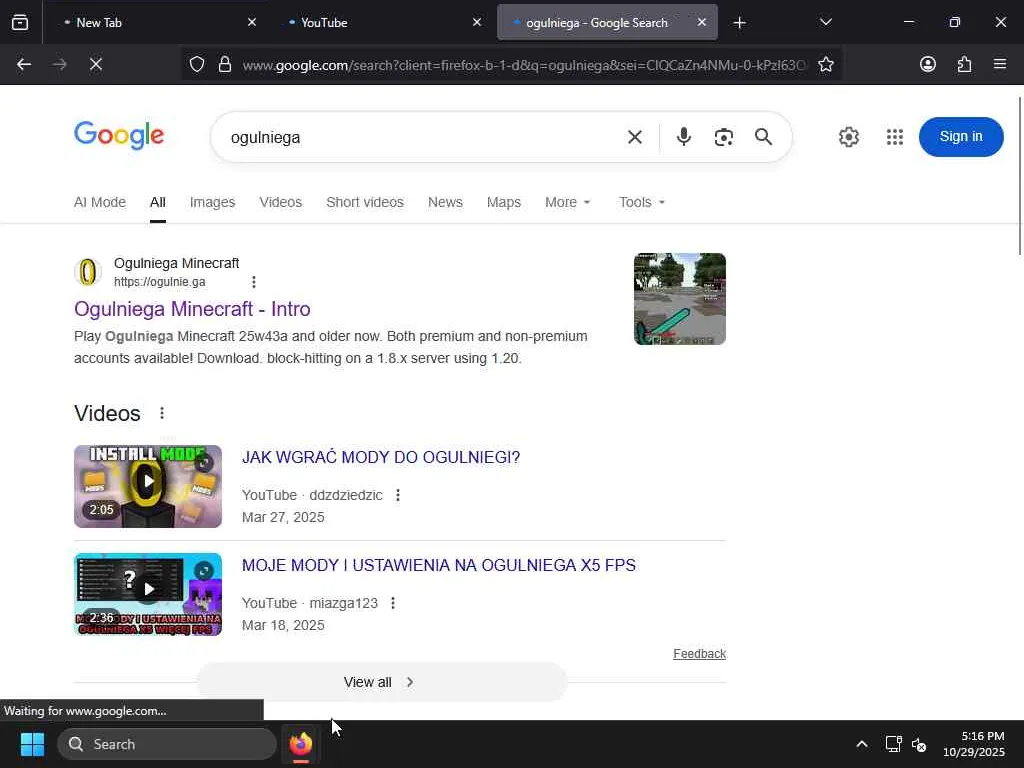The width and height of the screenshot is (1024, 768).
Task: Select Maps search tab
Action: tap(504, 202)
